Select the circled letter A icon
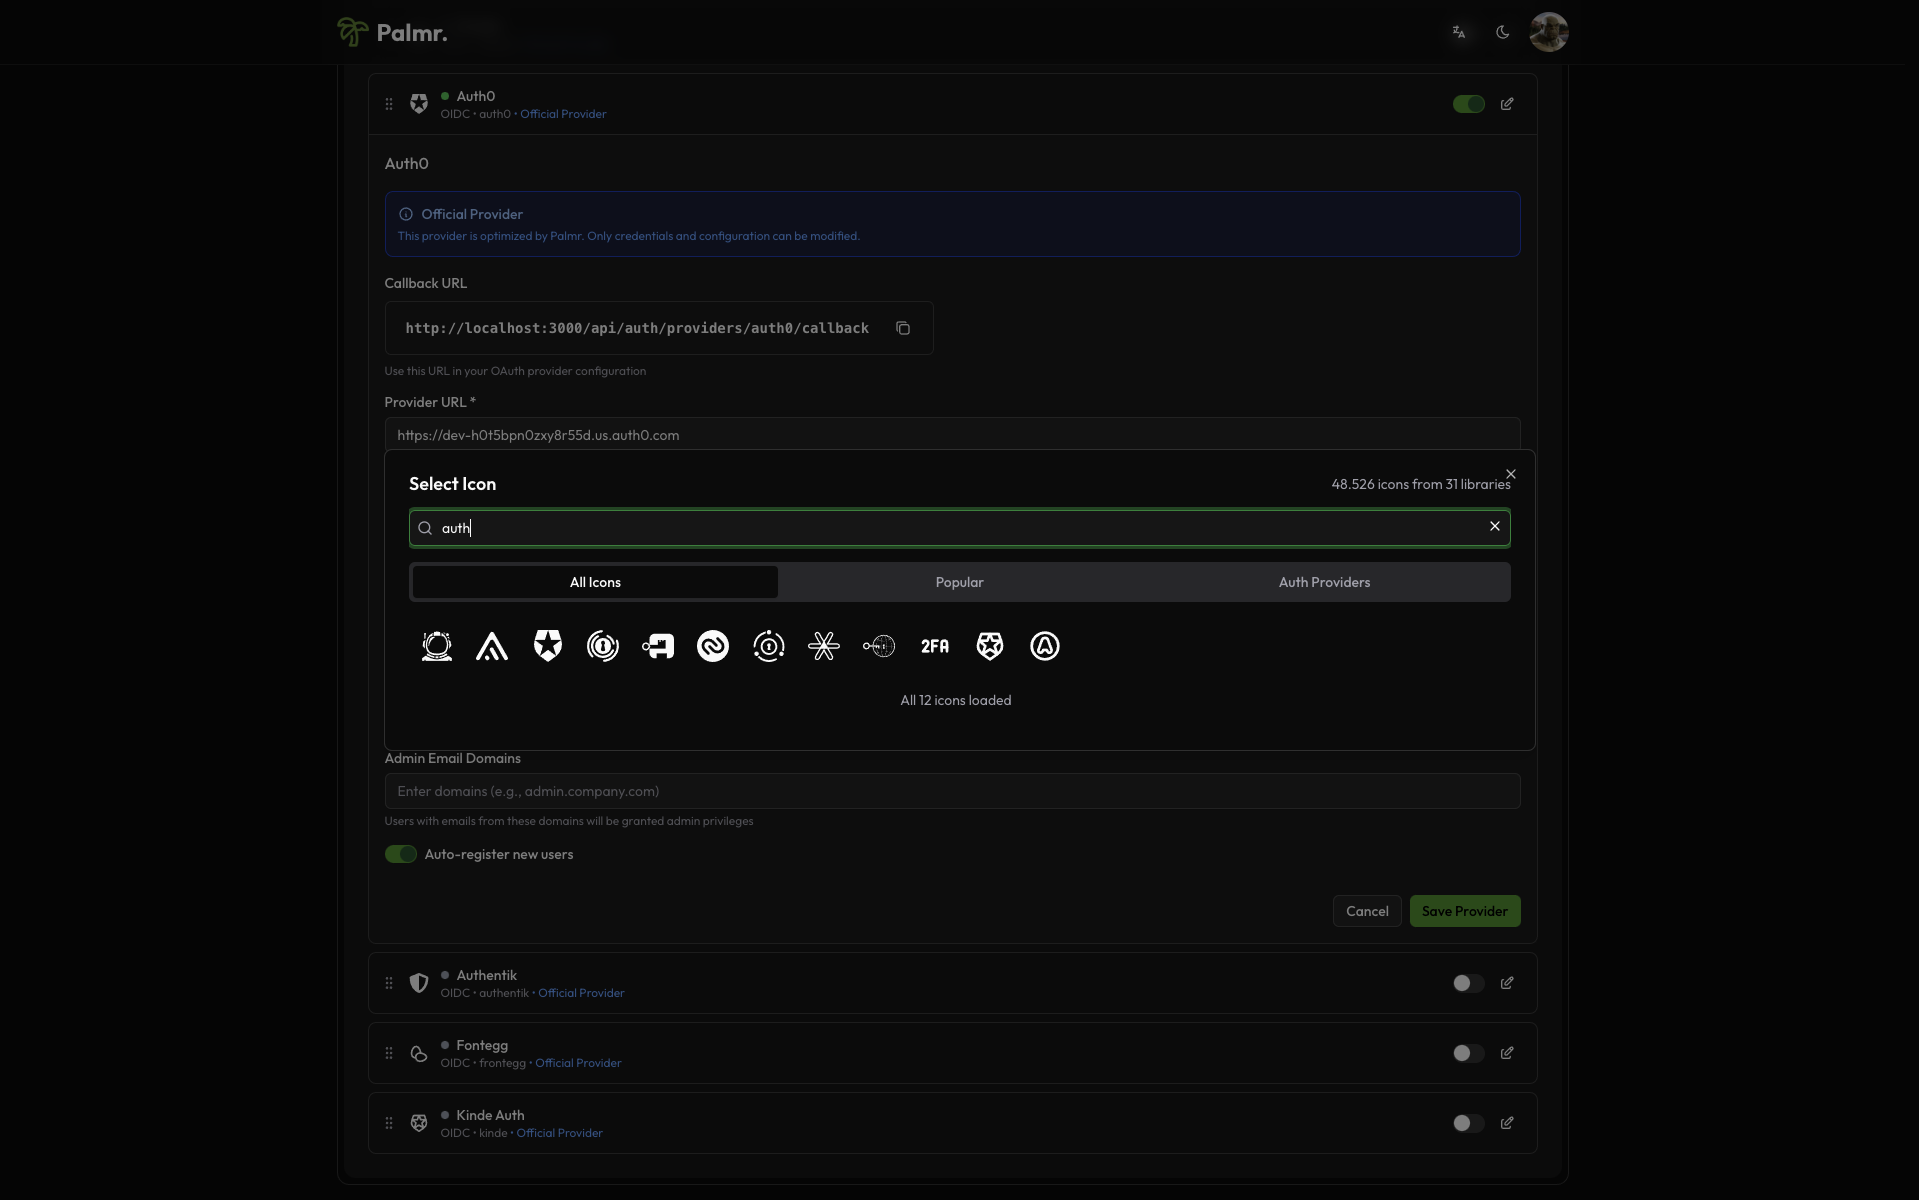This screenshot has width=1919, height=1200. click(1045, 646)
